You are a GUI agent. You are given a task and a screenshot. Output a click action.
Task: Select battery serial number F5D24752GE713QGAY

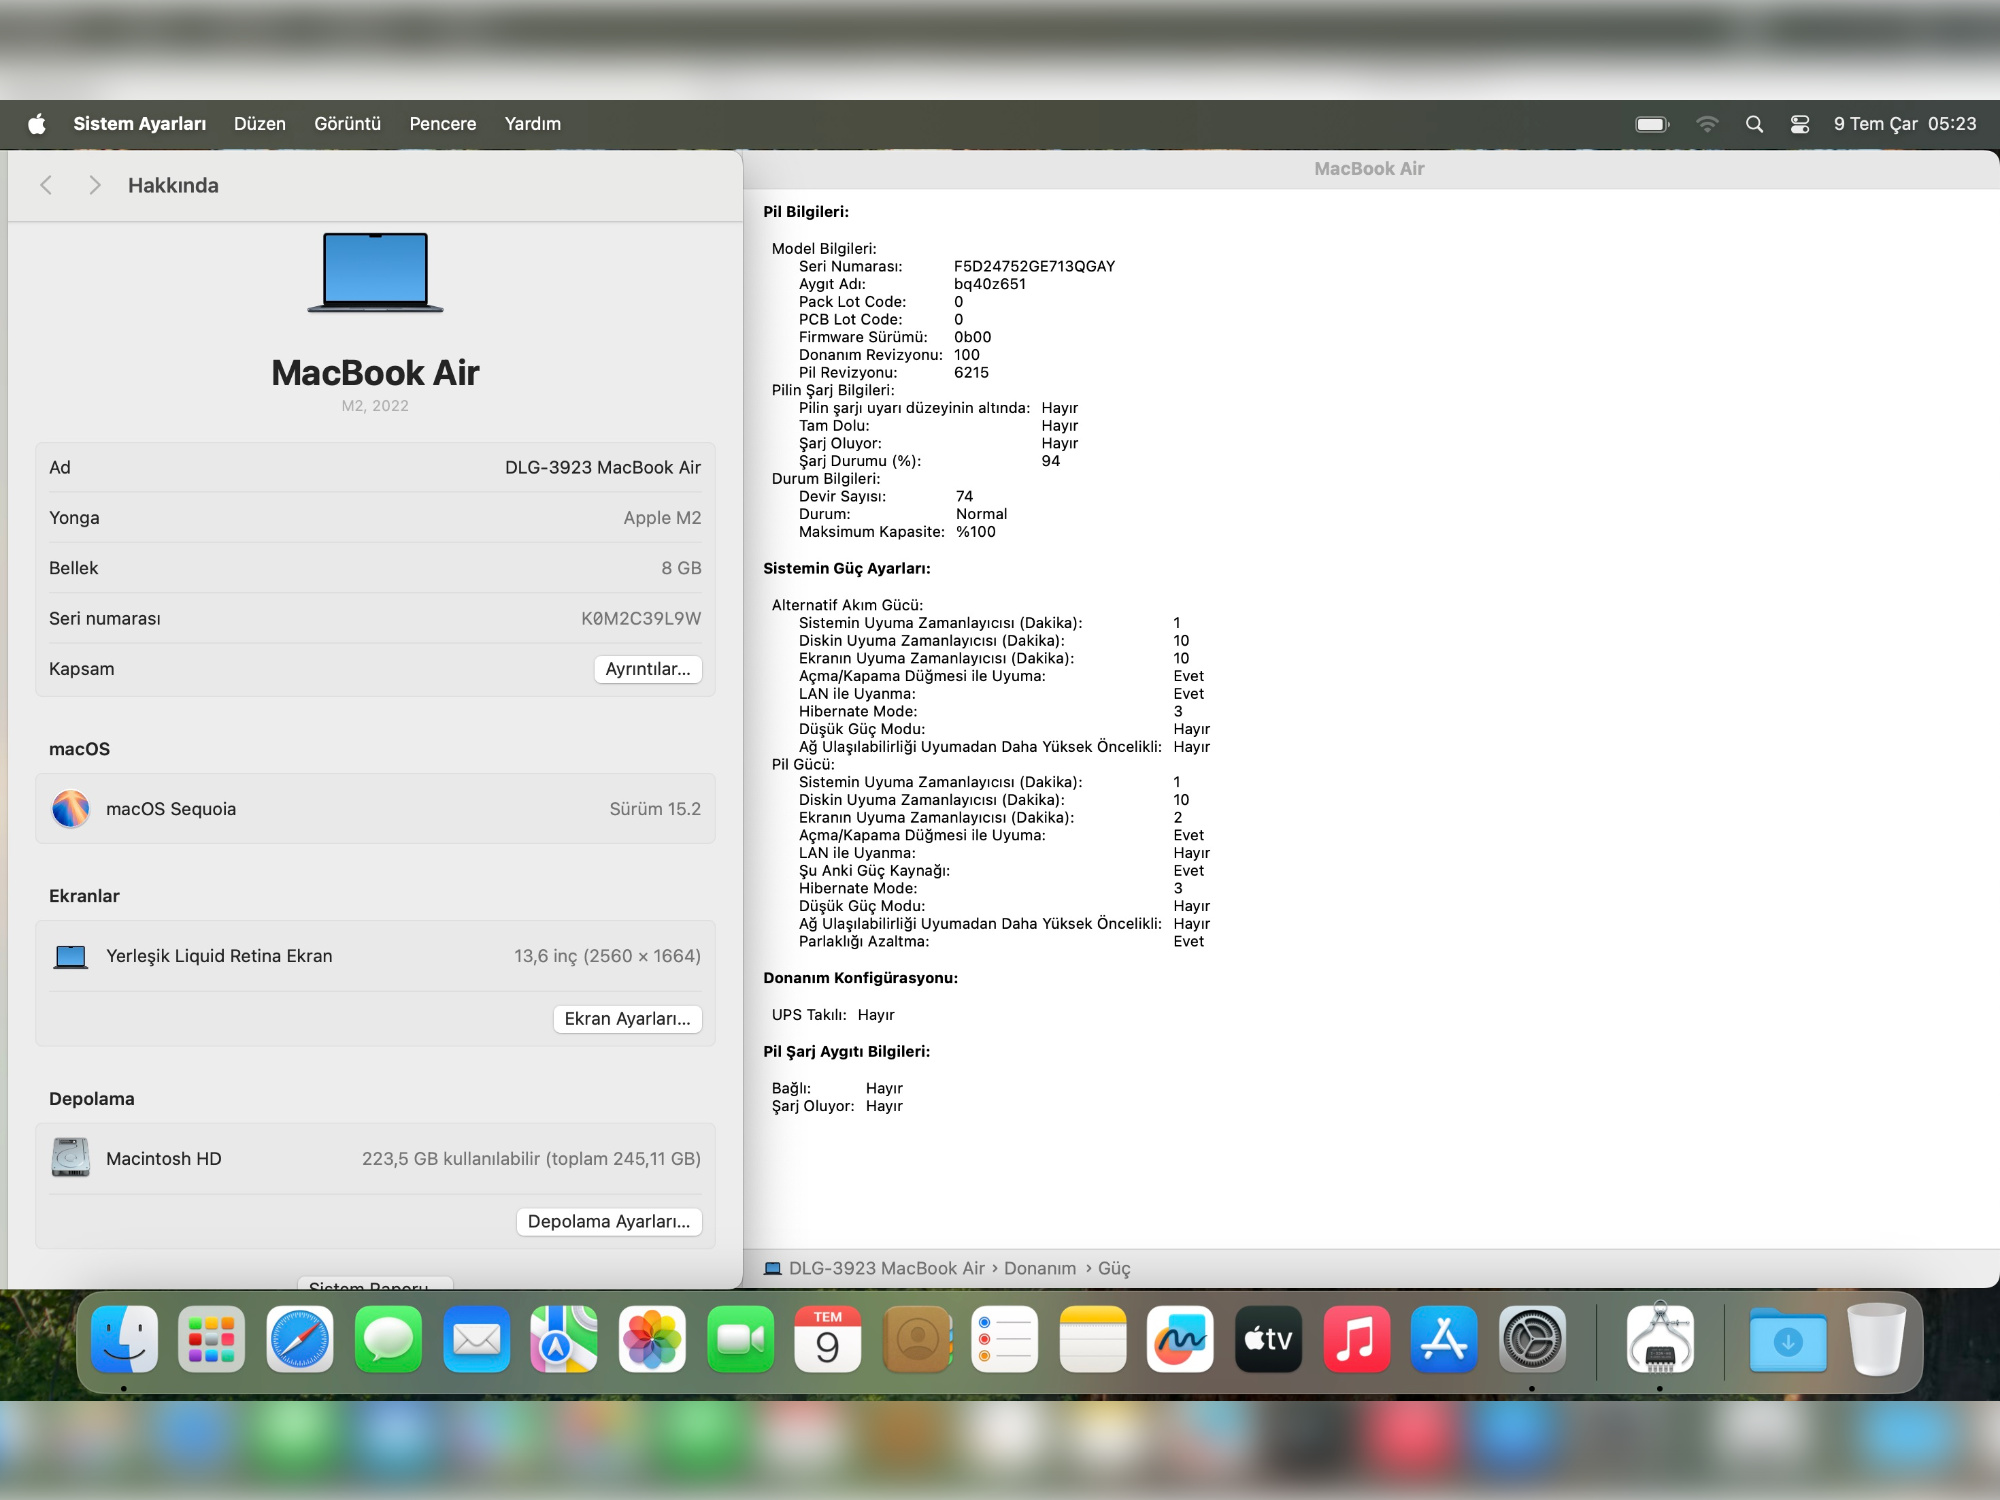tap(1034, 266)
